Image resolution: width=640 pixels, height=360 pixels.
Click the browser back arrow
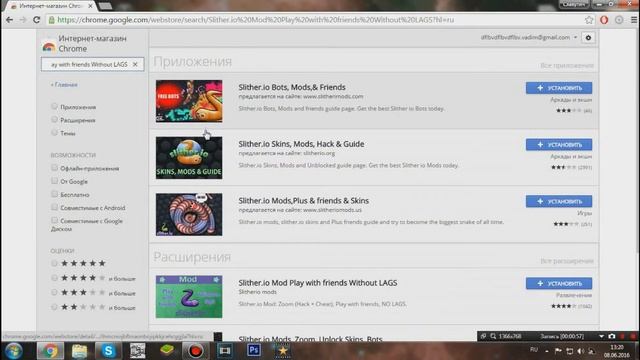(x=9, y=20)
